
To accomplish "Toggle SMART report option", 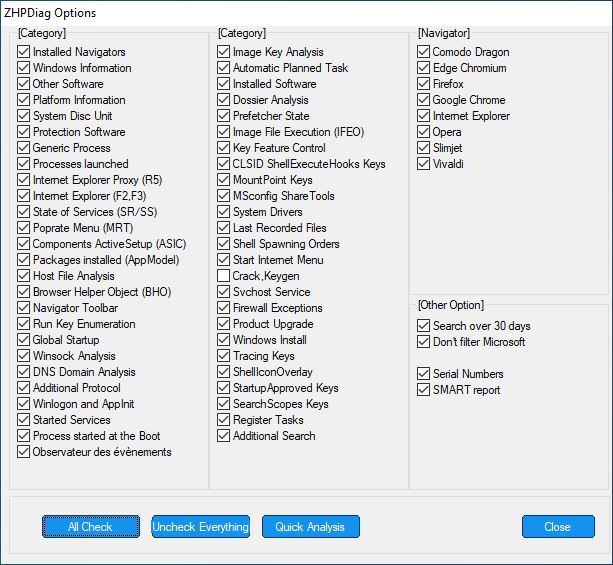I will pos(423,390).
